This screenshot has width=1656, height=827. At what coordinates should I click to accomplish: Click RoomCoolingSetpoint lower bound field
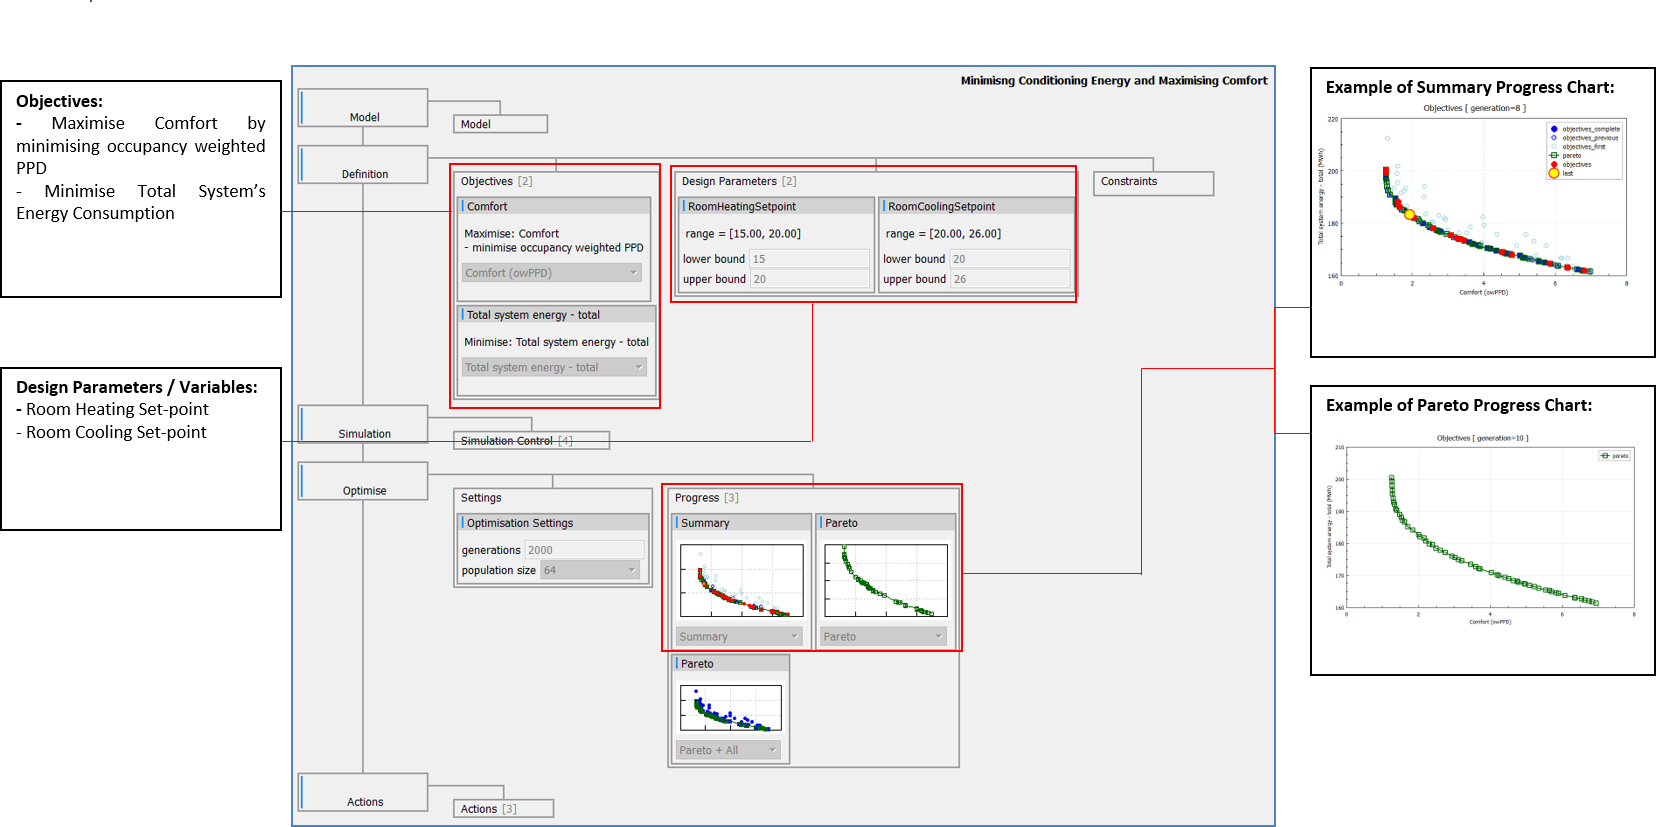(x=1008, y=259)
